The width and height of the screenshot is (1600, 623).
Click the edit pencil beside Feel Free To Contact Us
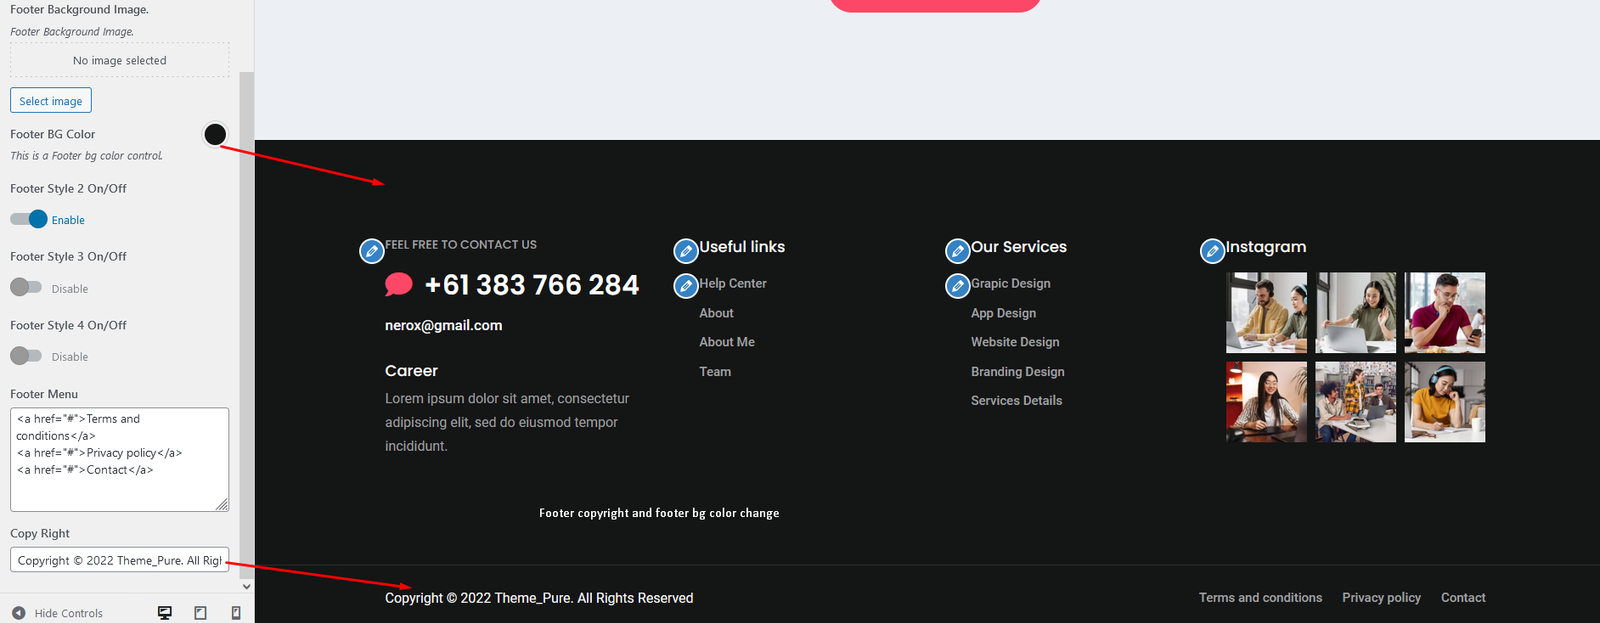[372, 251]
